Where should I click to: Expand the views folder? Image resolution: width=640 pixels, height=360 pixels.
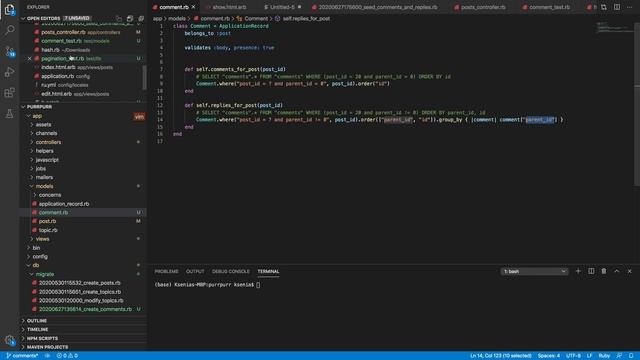(x=42, y=239)
